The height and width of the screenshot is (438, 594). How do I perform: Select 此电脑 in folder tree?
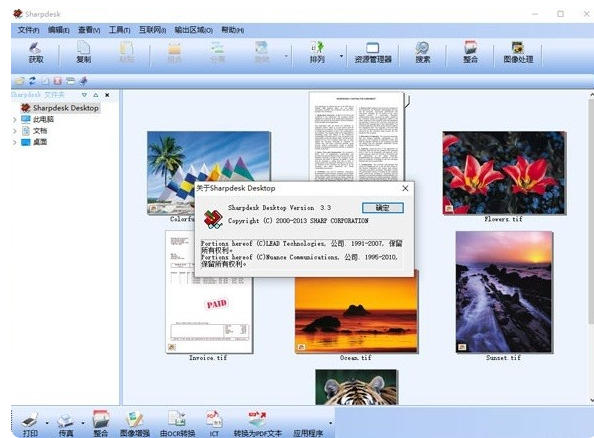38,119
